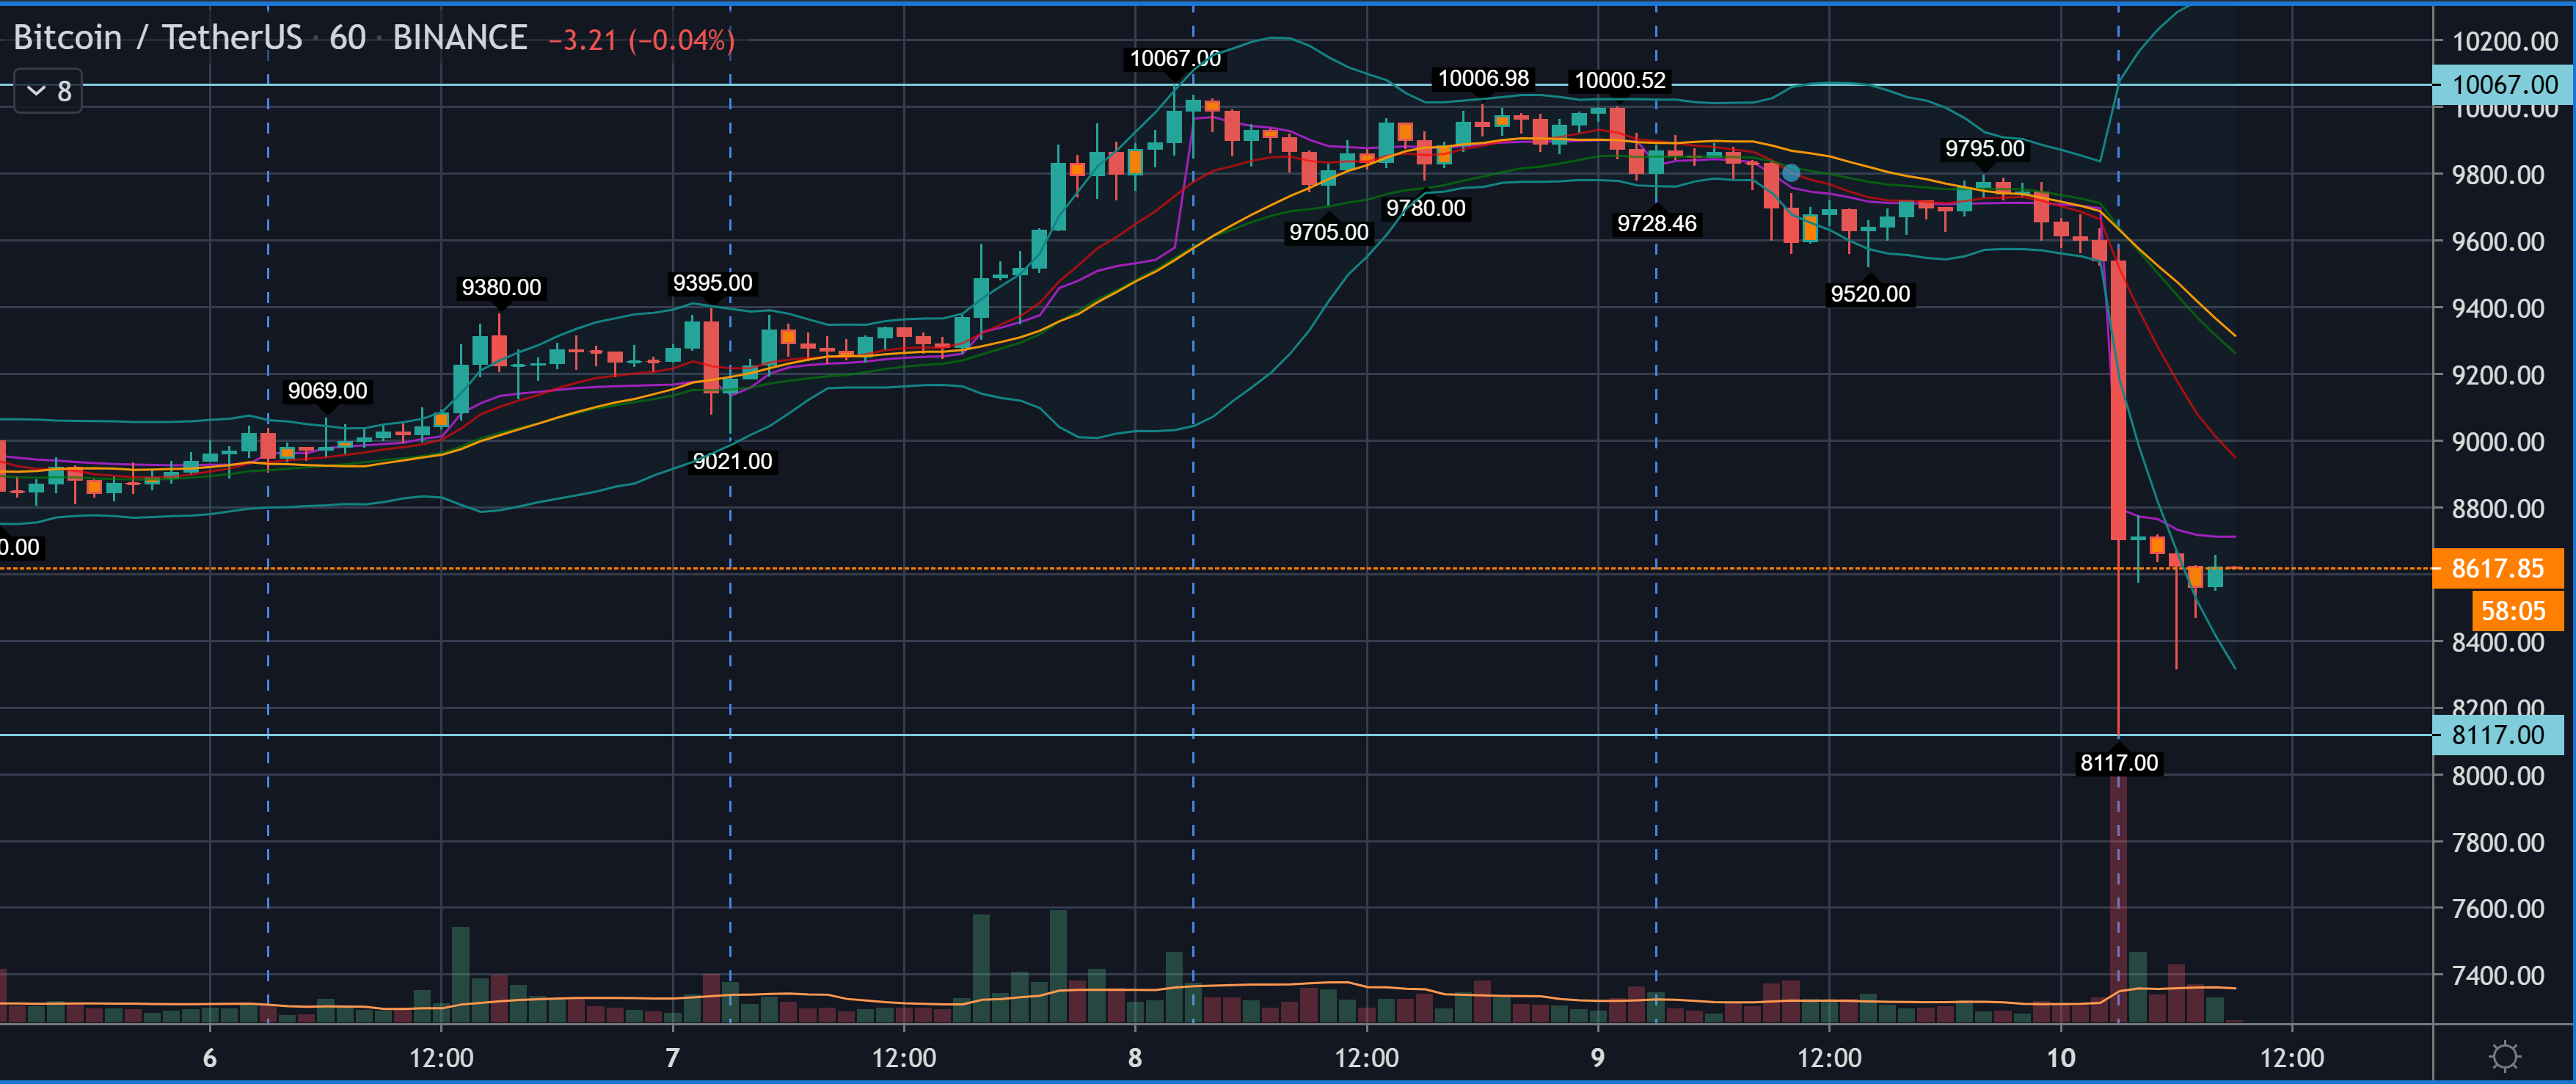Click the blue circle marker on chart
This screenshot has width=2576, height=1084.
pyautogui.click(x=1791, y=173)
